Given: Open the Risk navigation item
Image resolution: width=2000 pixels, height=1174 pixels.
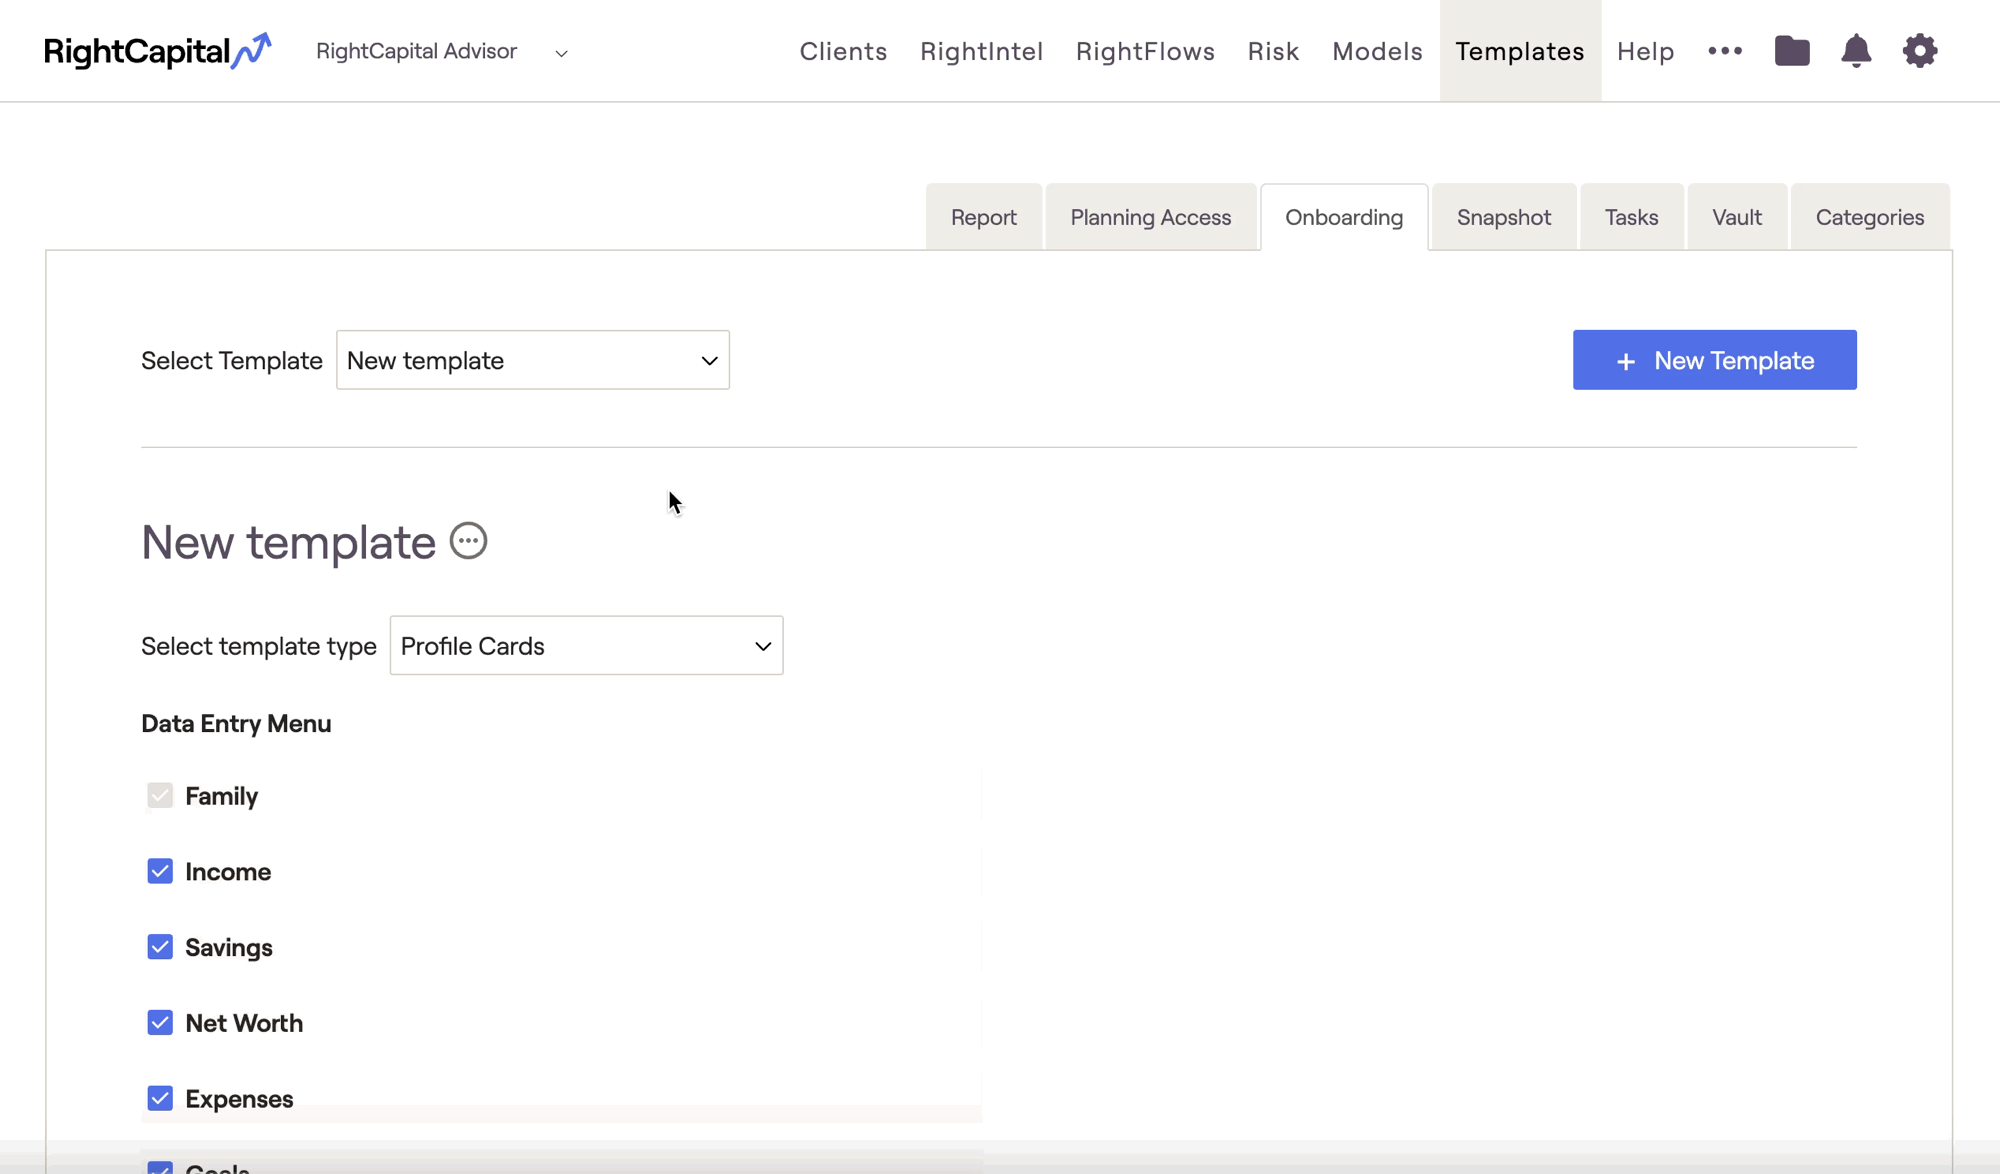Looking at the screenshot, I should 1273,51.
